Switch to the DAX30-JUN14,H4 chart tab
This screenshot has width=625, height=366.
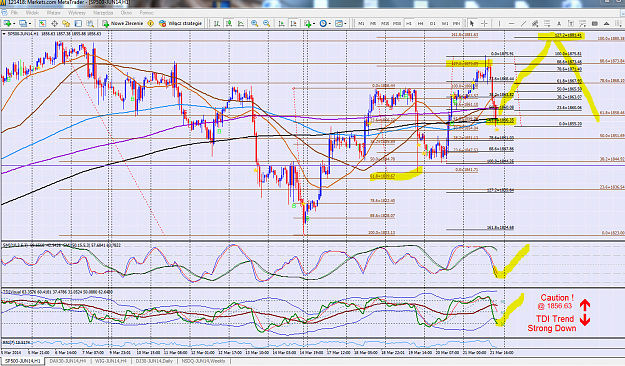point(67,361)
